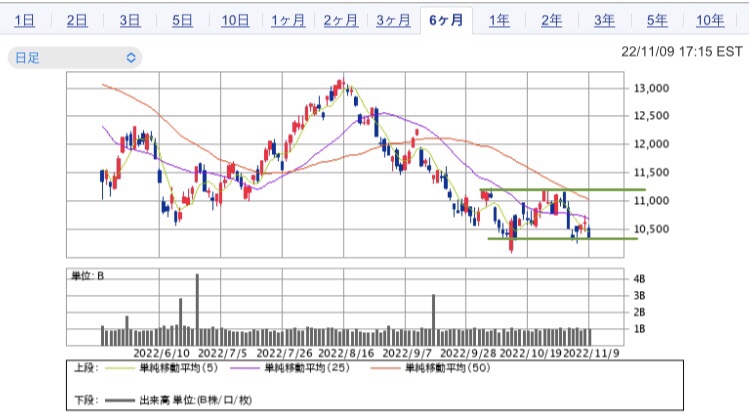This screenshot has width=749, height=415.
Task: Select the 2年 chart range
Action: click(551, 21)
